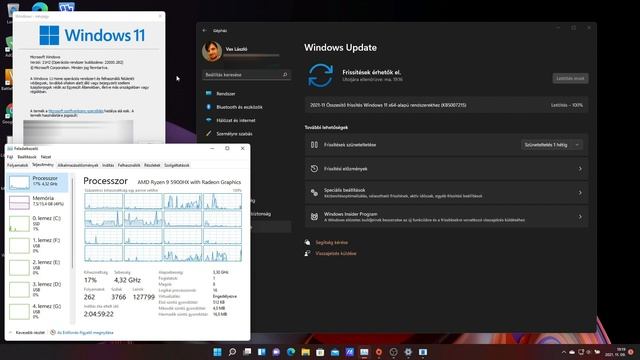
Task: Open File Explorer from the taskbar
Action: tap(306, 352)
